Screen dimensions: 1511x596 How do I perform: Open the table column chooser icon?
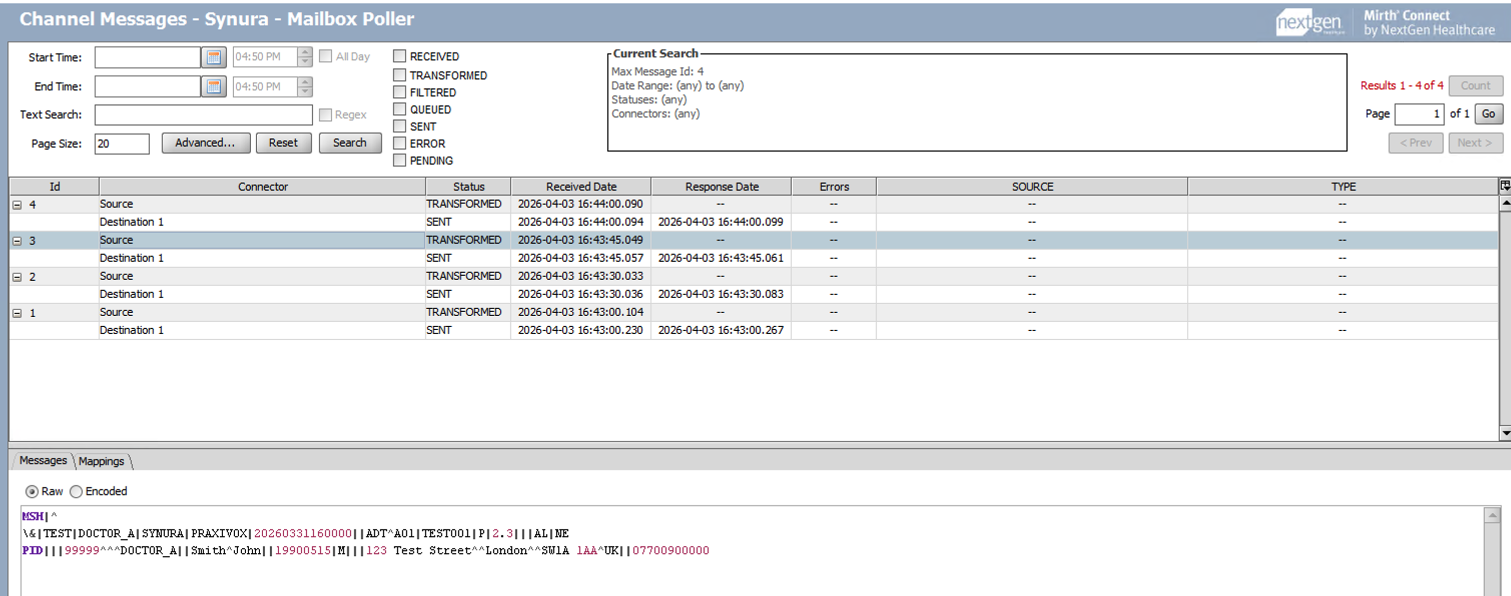1504,186
